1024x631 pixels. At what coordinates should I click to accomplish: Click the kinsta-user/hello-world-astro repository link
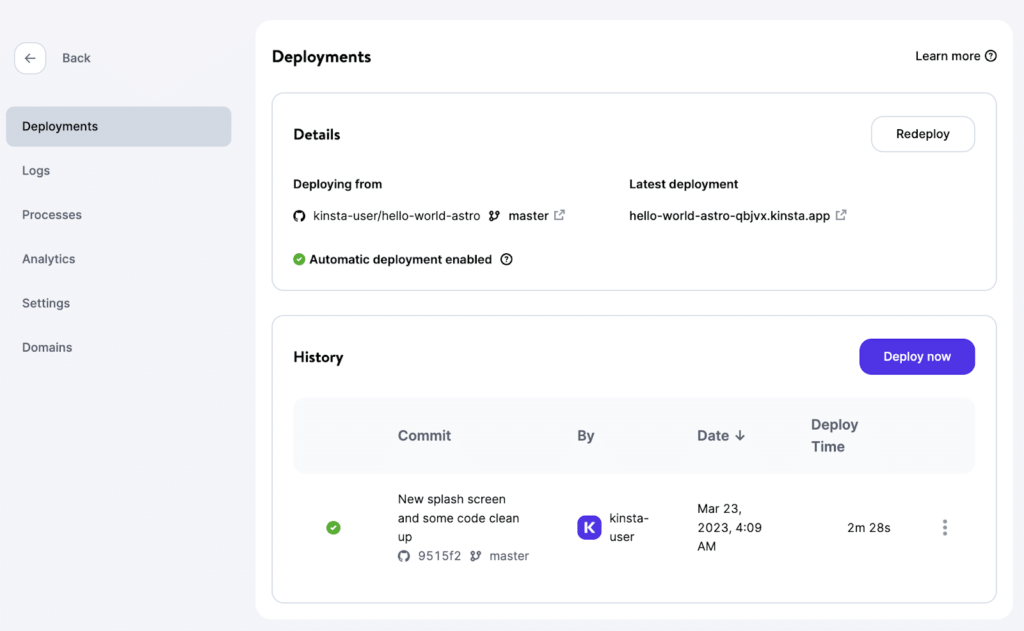click(x=396, y=215)
